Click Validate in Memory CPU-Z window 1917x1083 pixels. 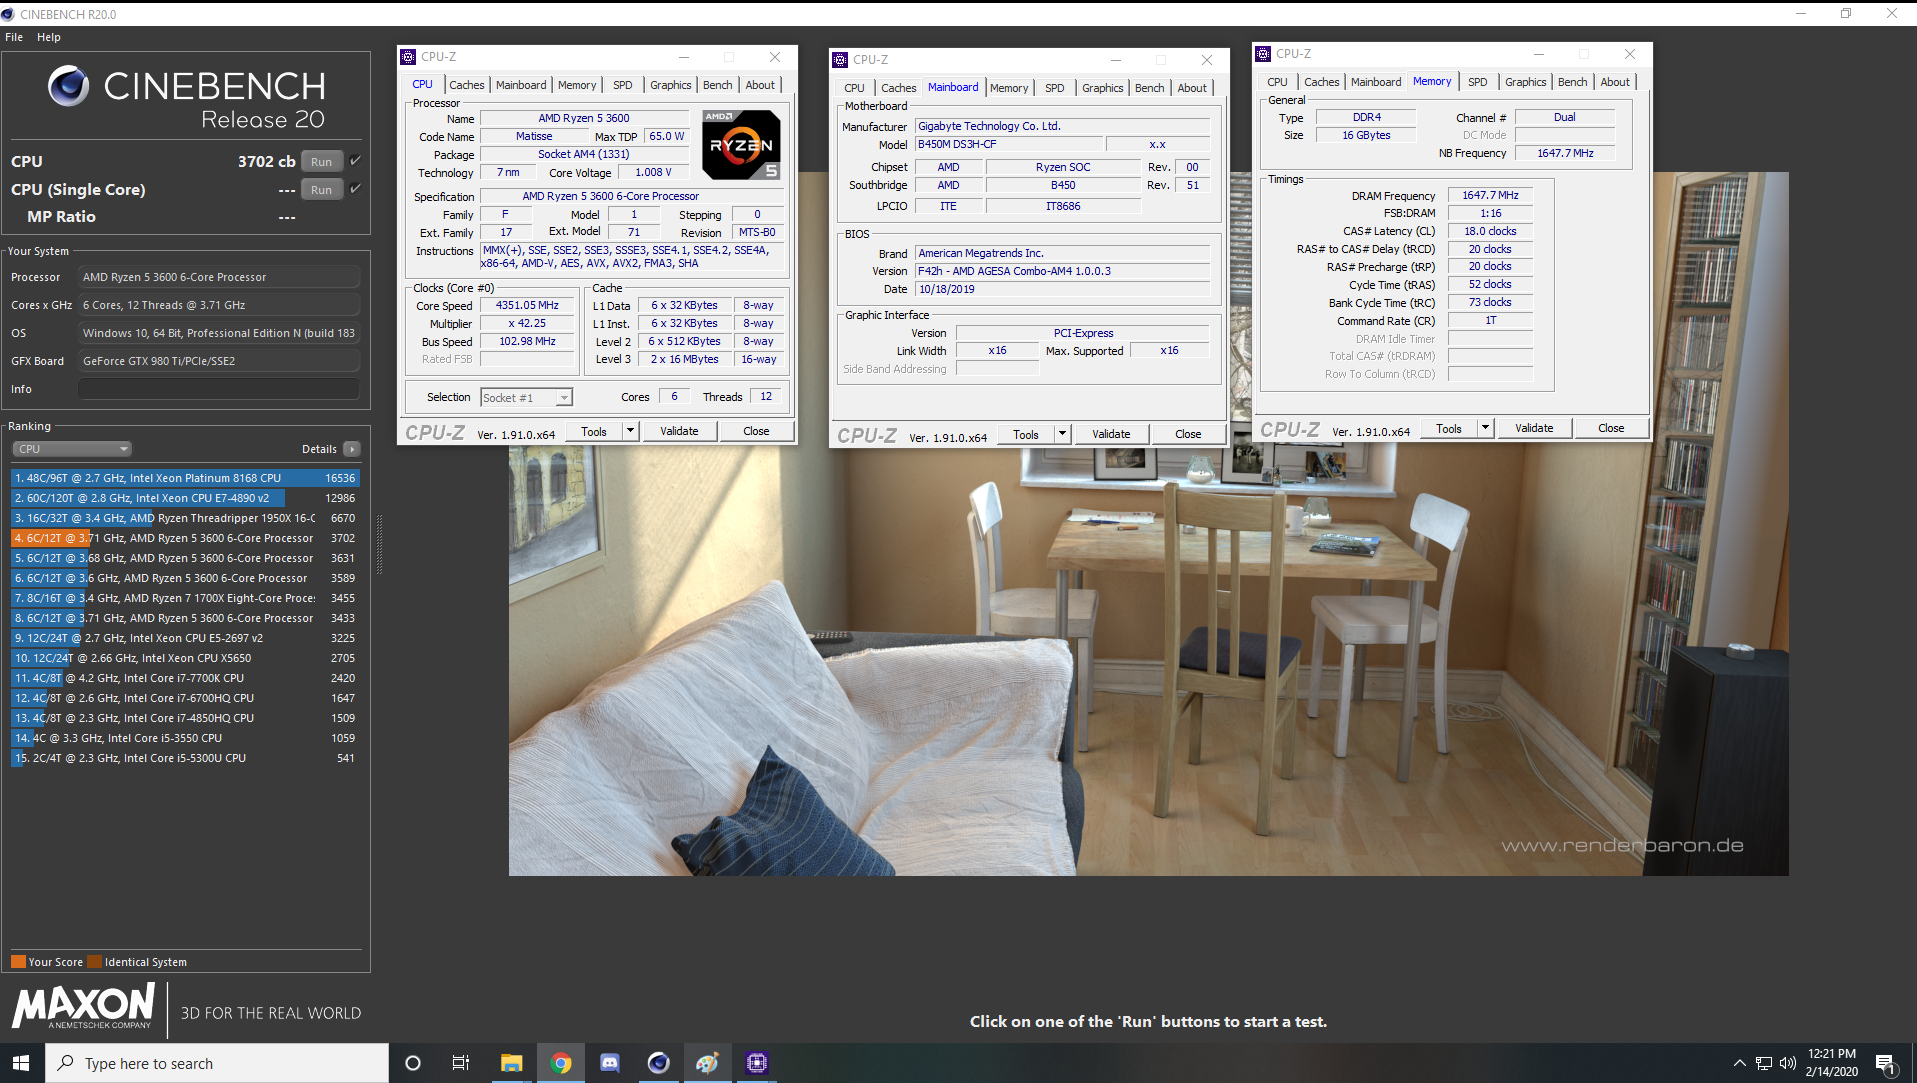1534,428
